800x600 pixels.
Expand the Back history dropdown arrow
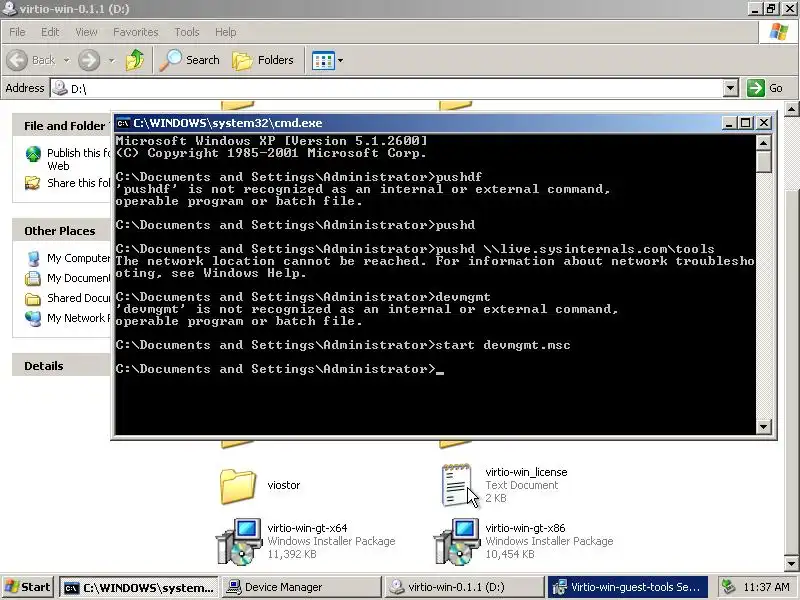67,60
